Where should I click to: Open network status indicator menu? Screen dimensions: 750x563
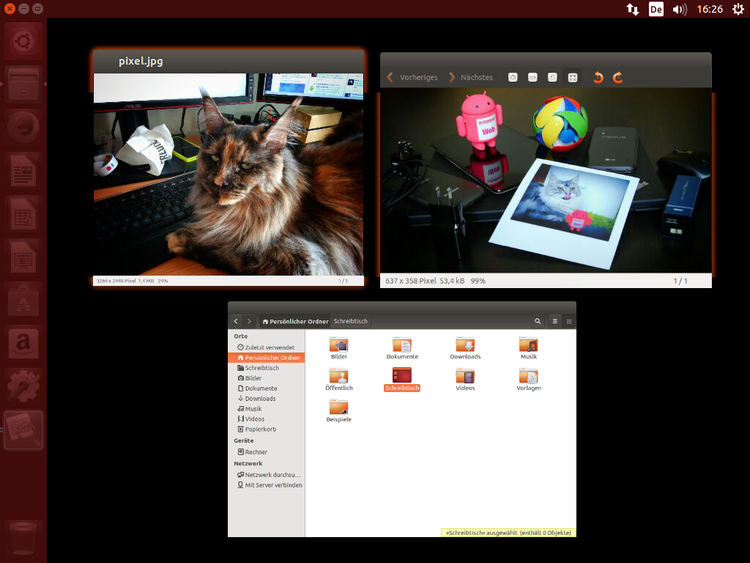pos(632,9)
